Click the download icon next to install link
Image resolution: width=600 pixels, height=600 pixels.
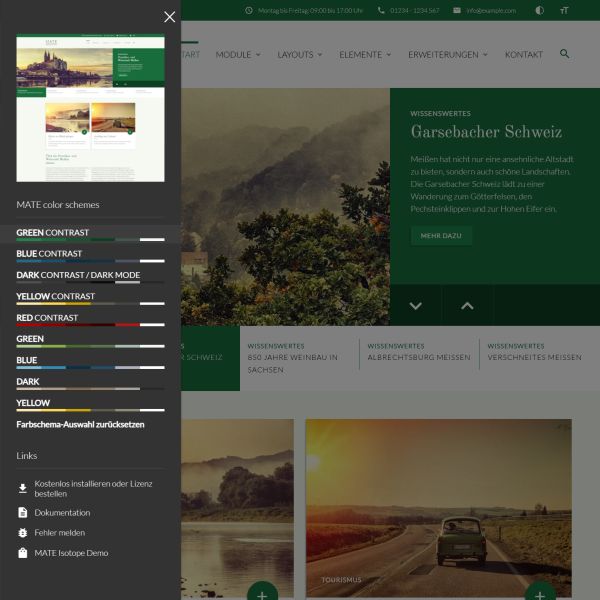tap(23, 488)
